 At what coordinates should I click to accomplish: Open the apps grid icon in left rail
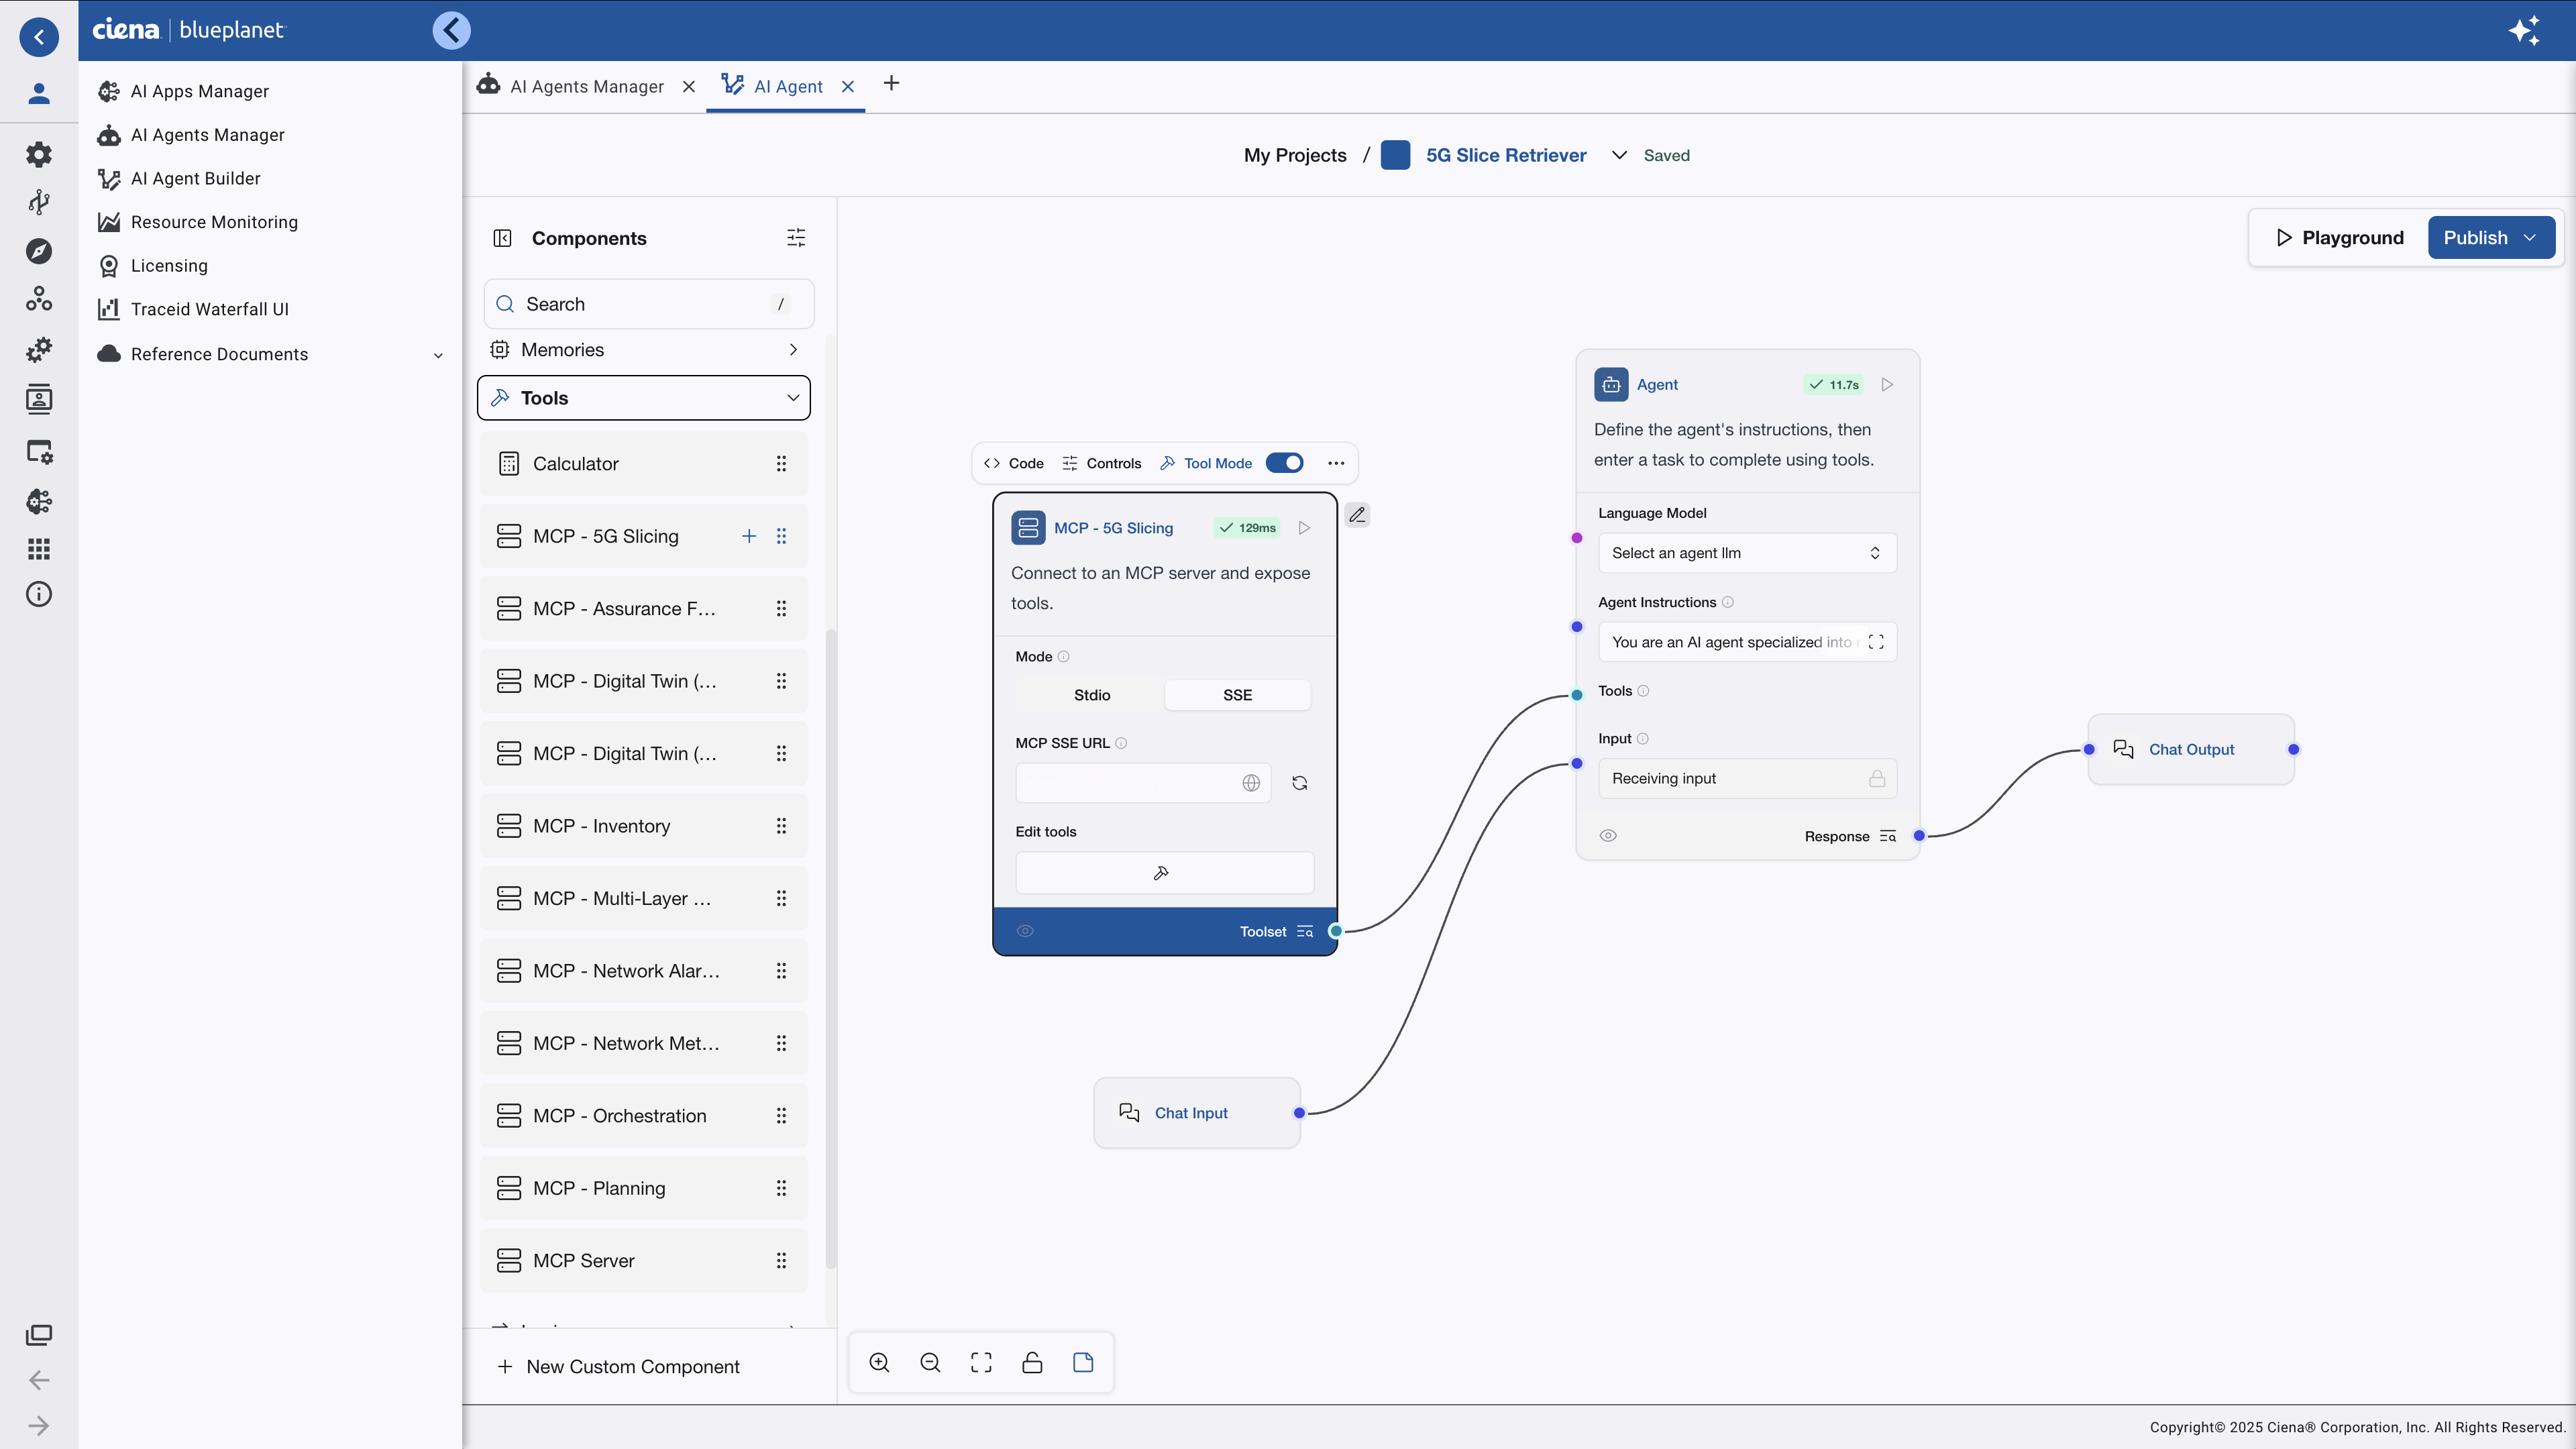tap(39, 548)
